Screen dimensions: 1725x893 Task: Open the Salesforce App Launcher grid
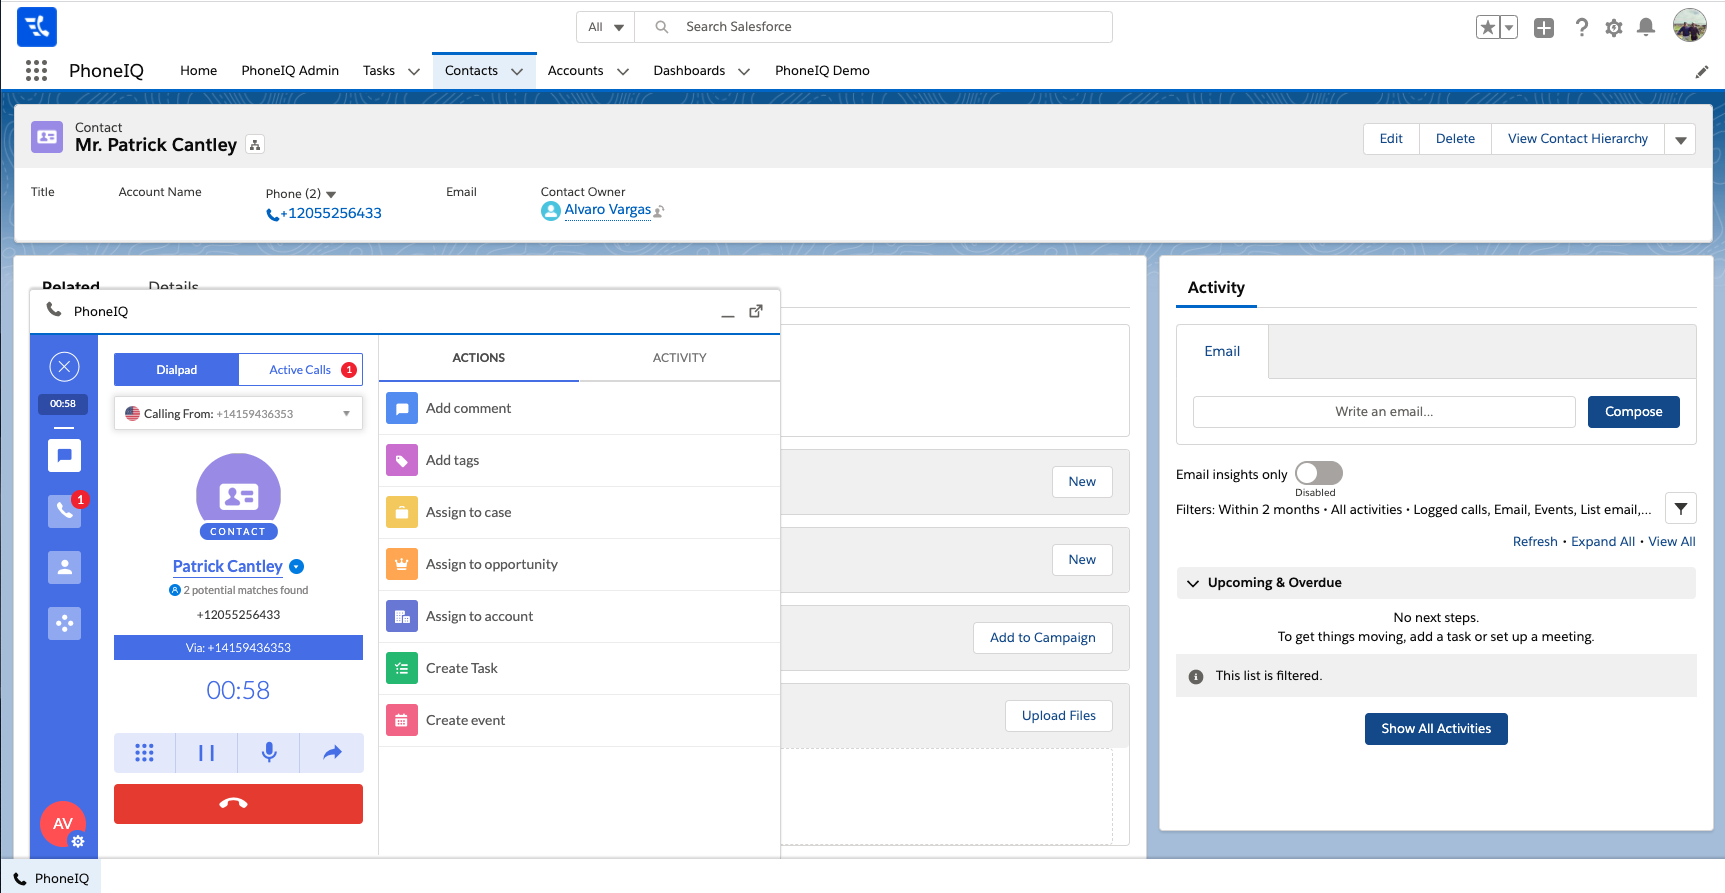37,70
